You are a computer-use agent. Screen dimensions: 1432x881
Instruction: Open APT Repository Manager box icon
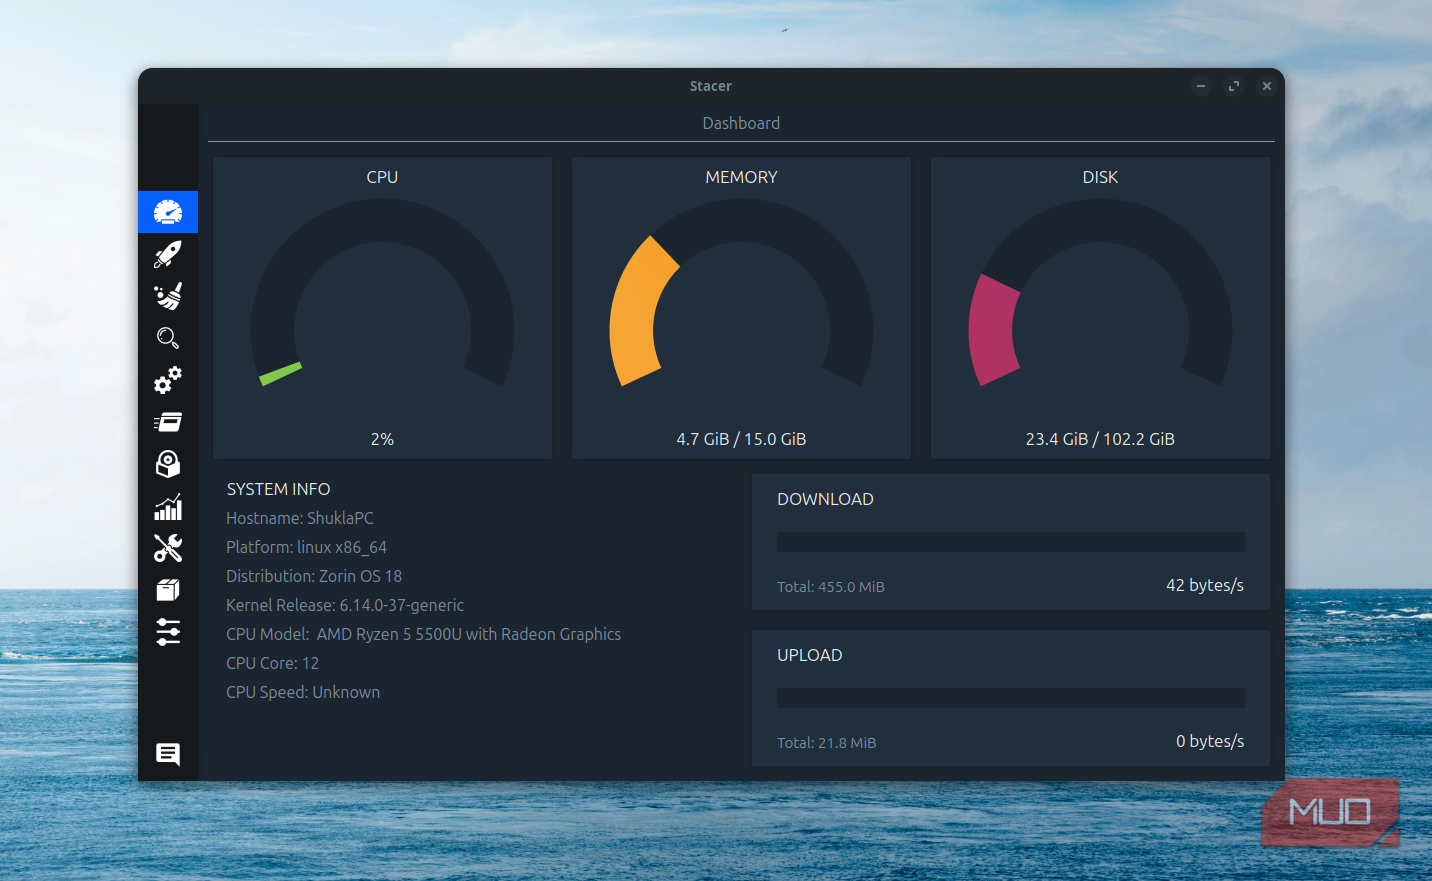(168, 590)
